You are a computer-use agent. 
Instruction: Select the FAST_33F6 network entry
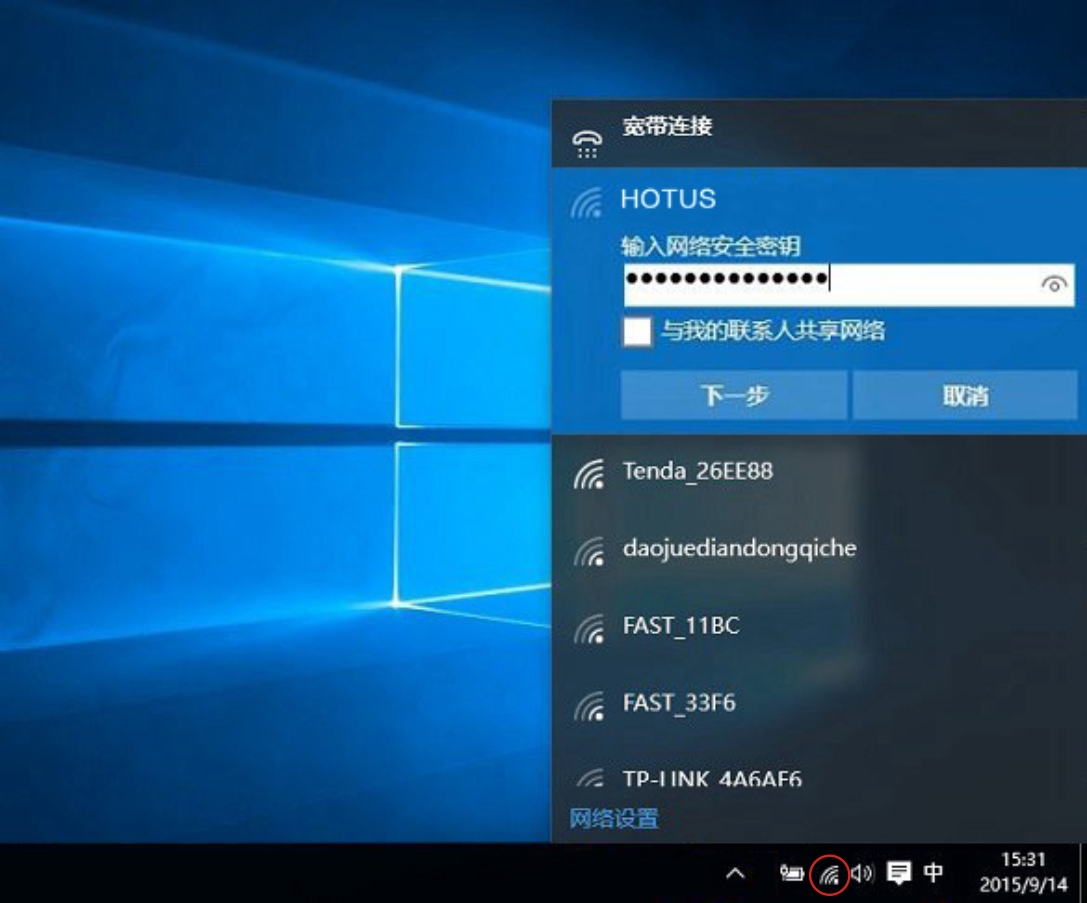pos(679,704)
